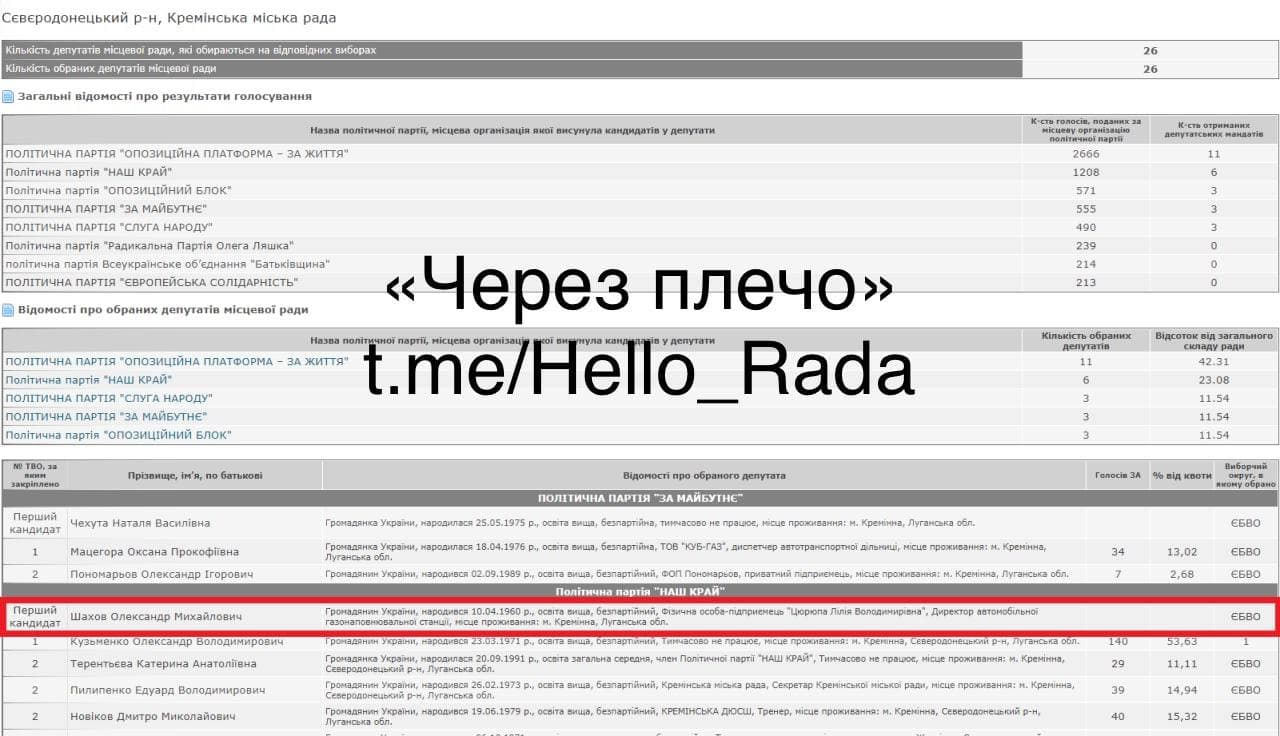Click the t.me/Hello_Rada watermark text

tap(638, 370)
